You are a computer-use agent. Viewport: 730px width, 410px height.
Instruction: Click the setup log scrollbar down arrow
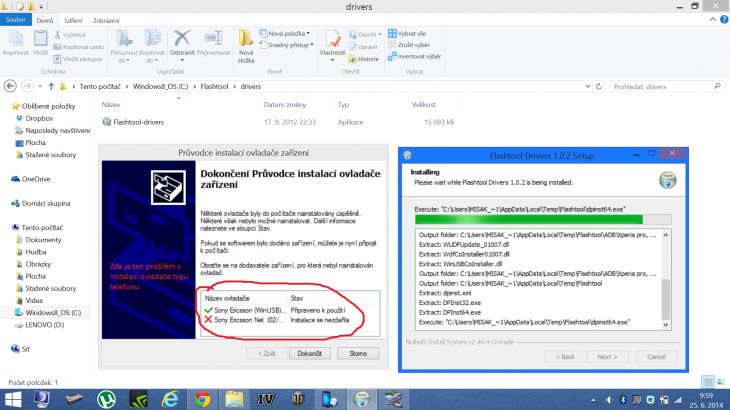click(666, 325)
